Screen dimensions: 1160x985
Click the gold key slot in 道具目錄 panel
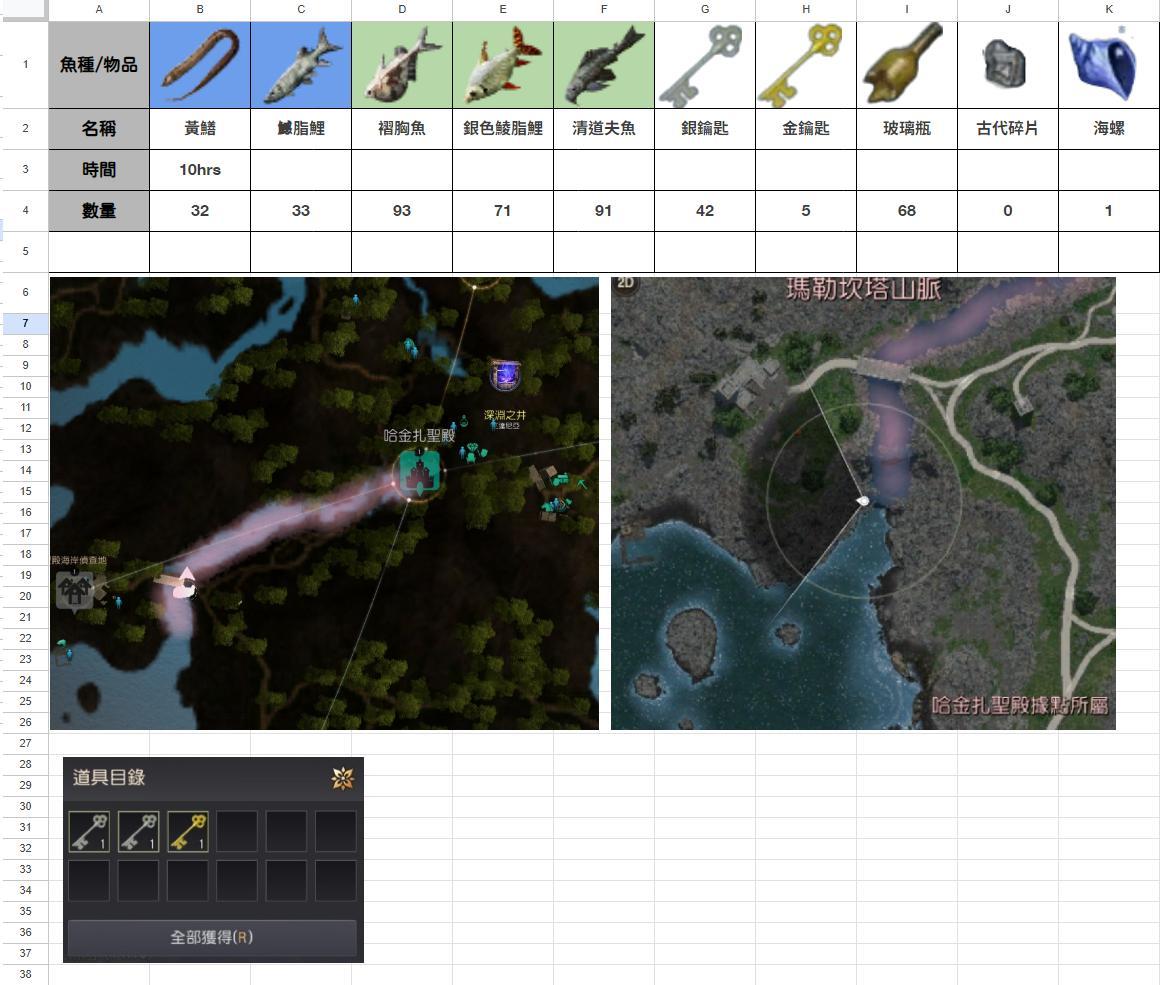pos(188,832)
